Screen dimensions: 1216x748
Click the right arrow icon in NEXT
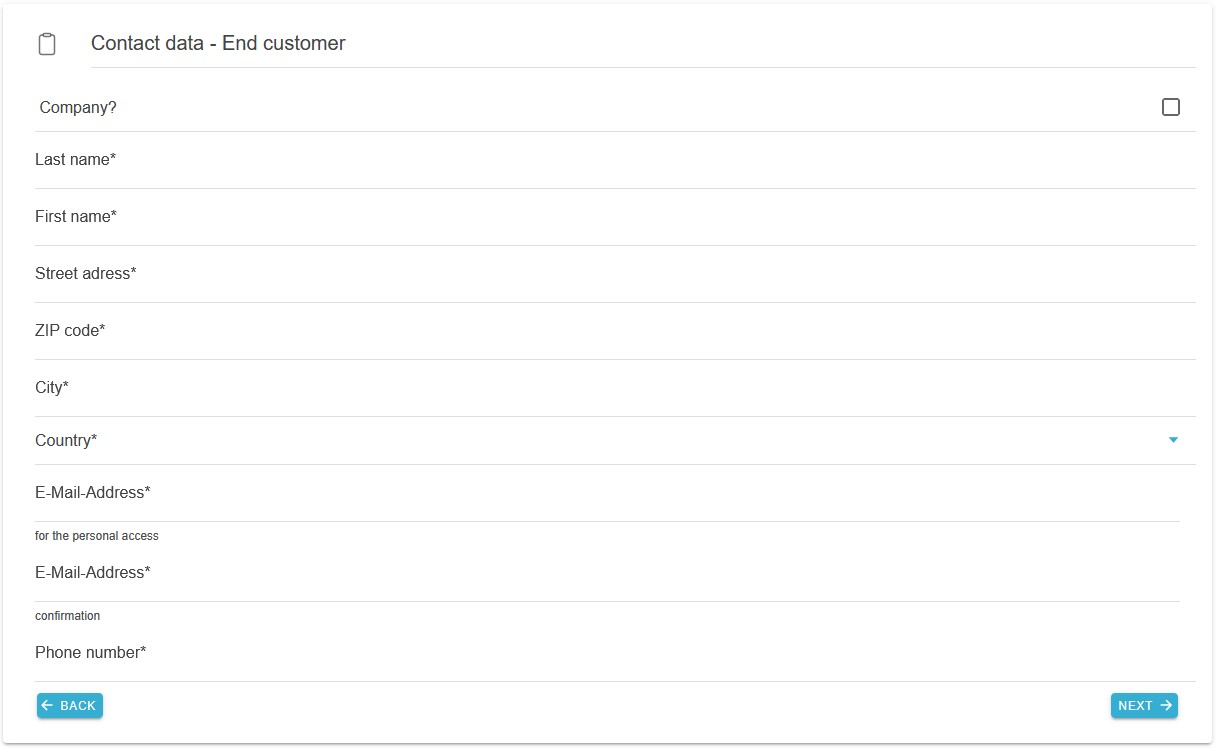(x=1166, y=706)
